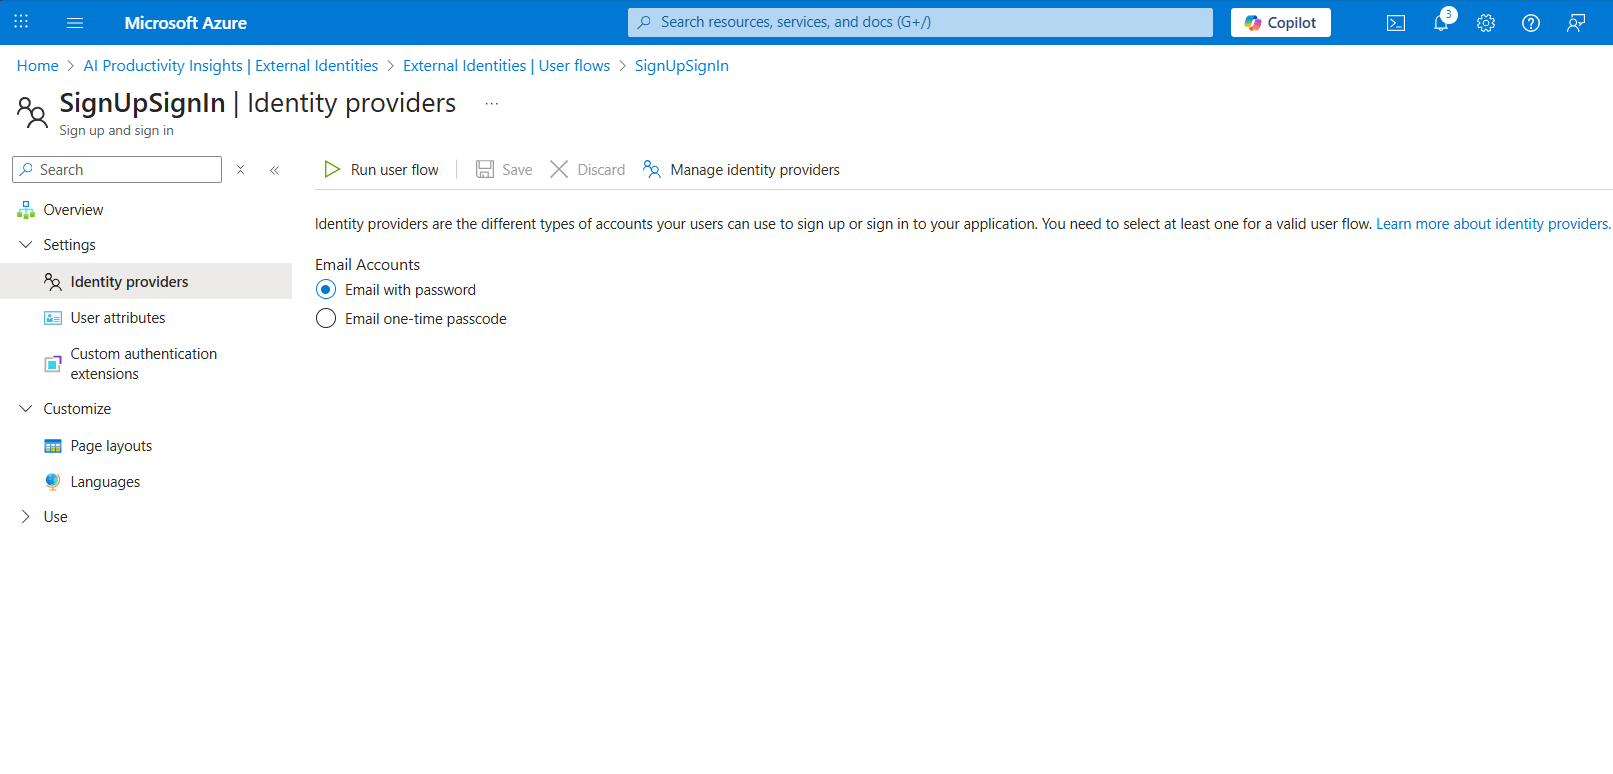The image size is (1613, 774).
Task: Open the feedback icon in header
Action: (1576, 23)
